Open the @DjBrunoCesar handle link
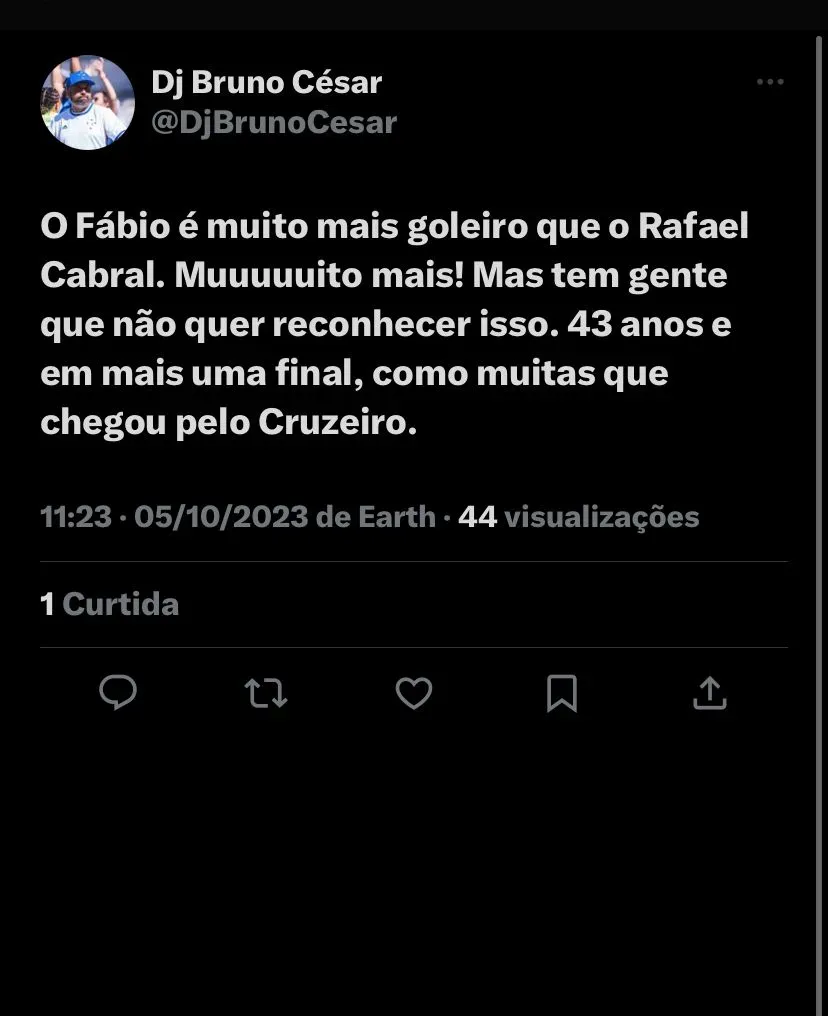 click(274, 122)
